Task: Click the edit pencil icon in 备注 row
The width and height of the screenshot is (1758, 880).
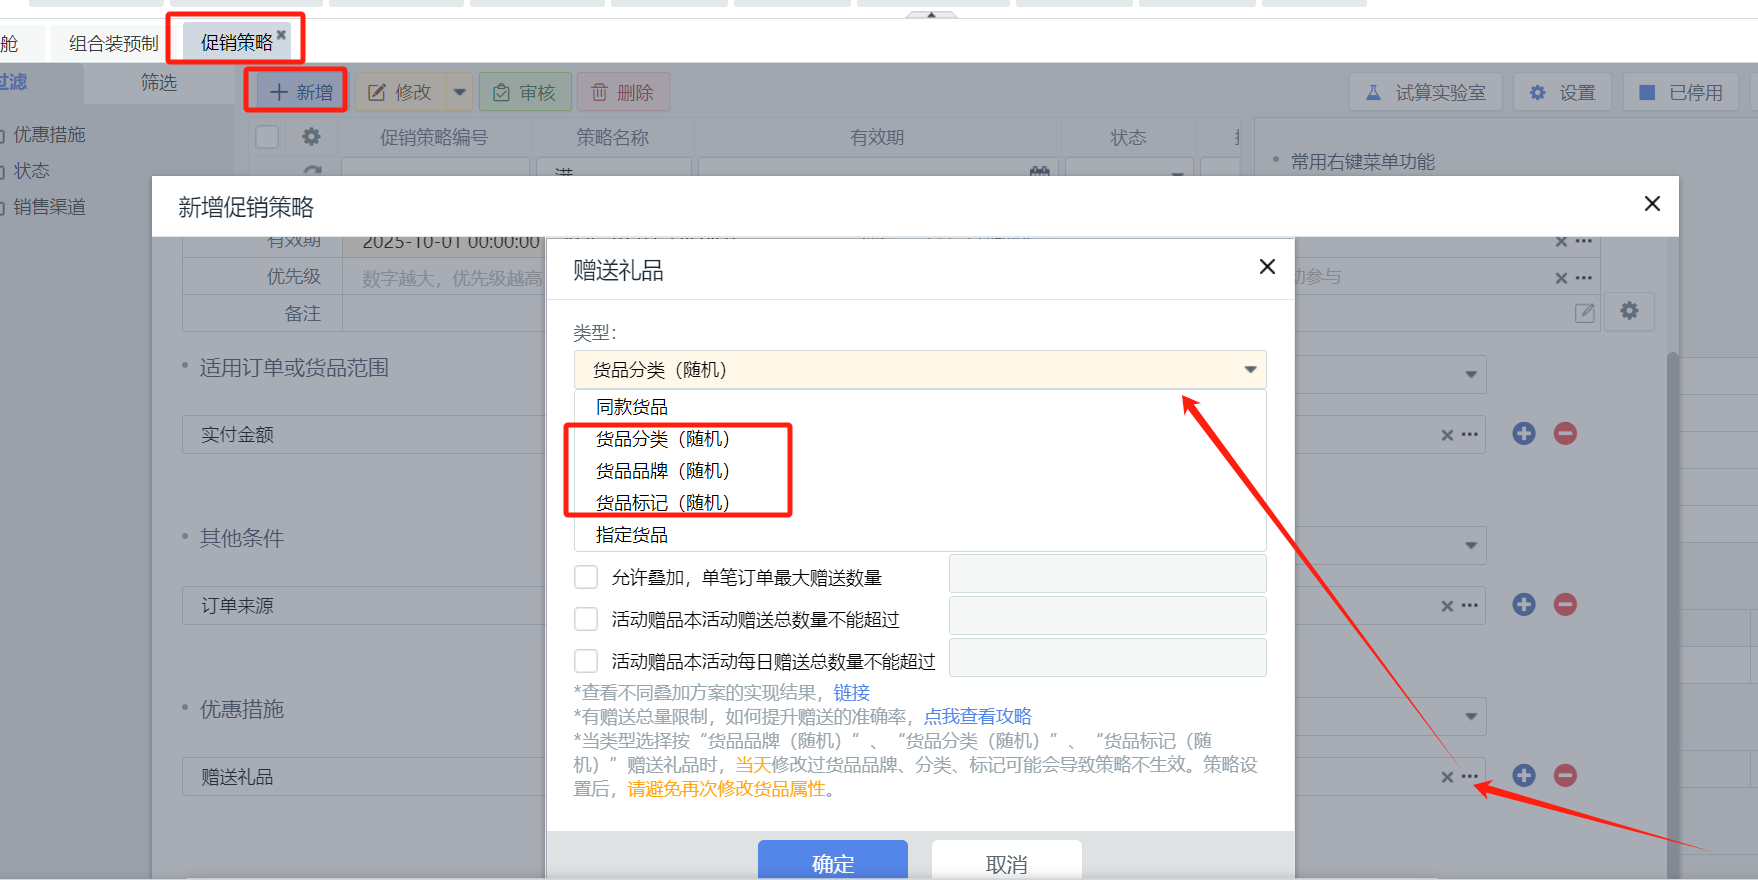Action: click(1584, 313)
